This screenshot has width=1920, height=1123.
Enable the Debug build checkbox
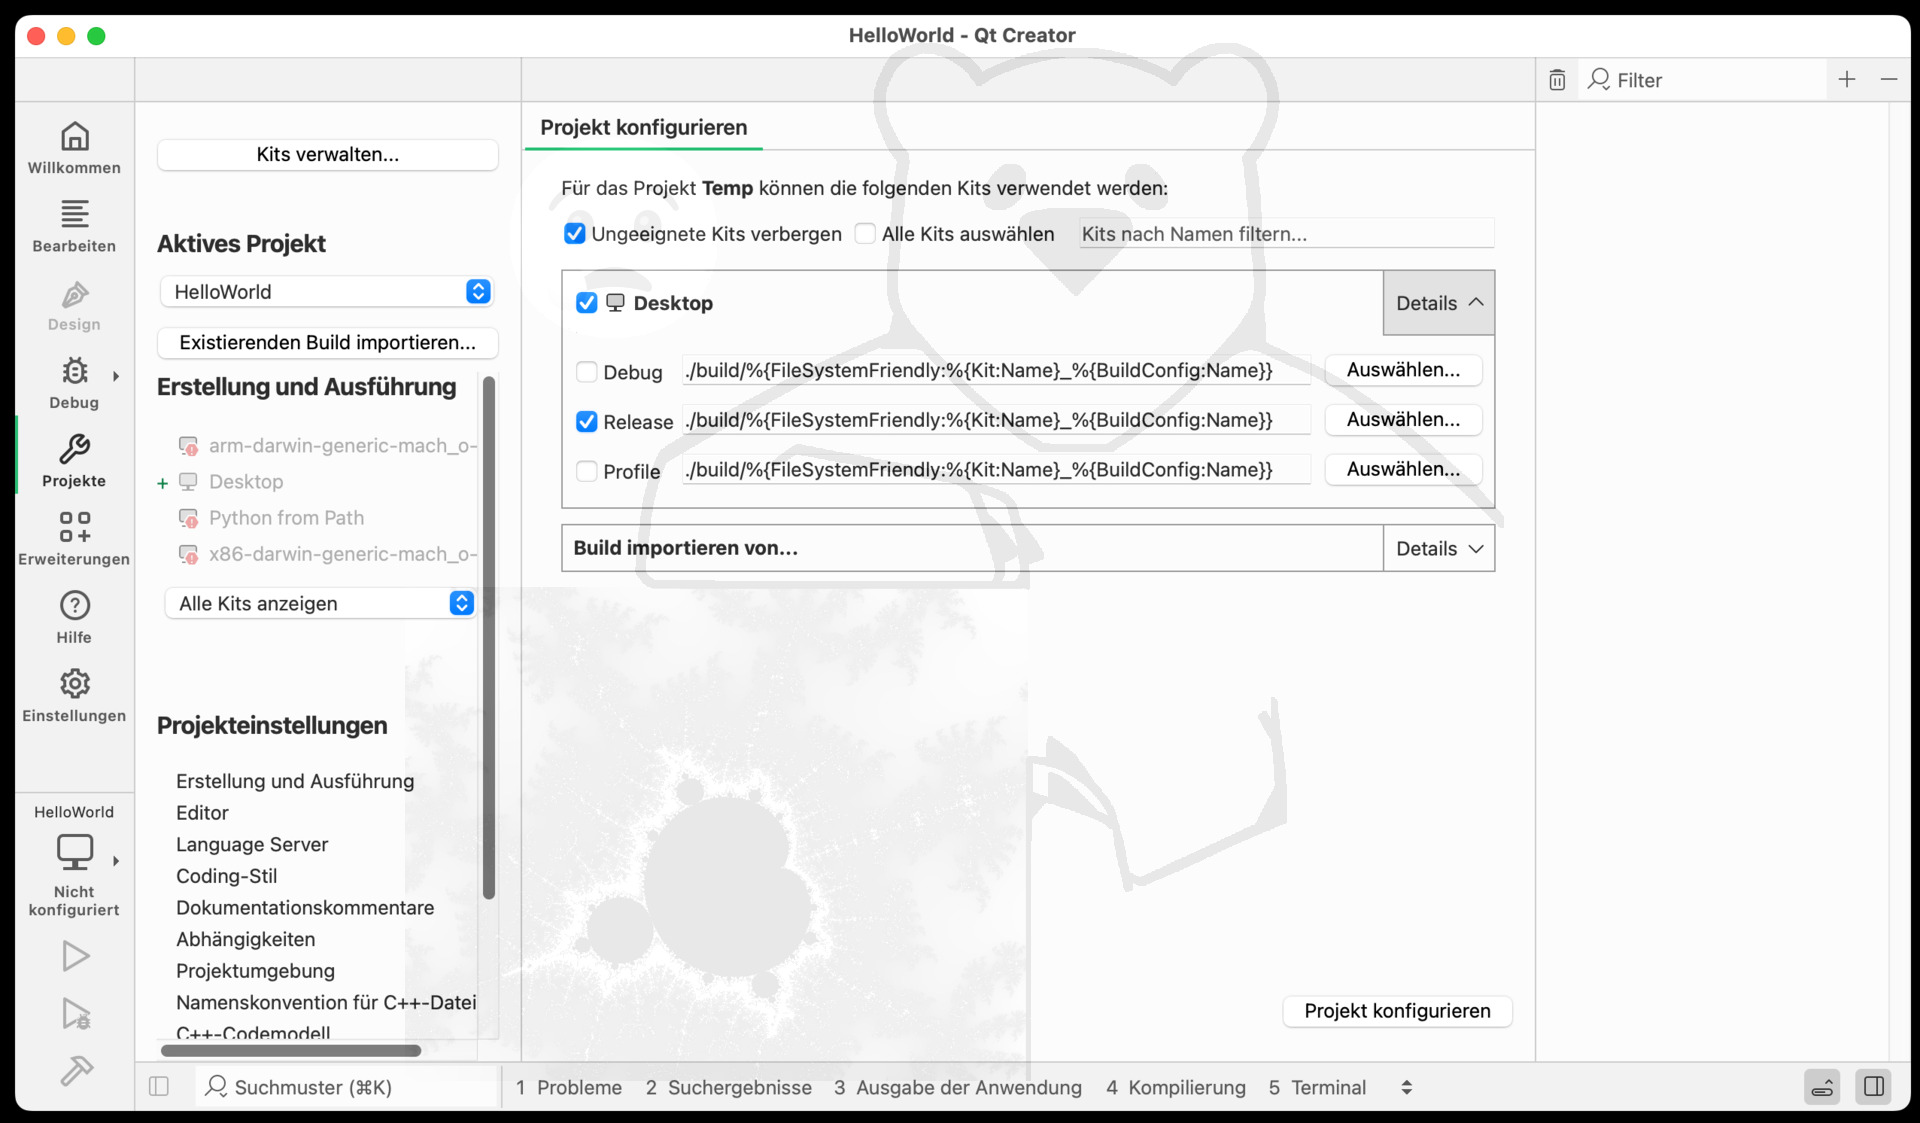click(587, 372)
